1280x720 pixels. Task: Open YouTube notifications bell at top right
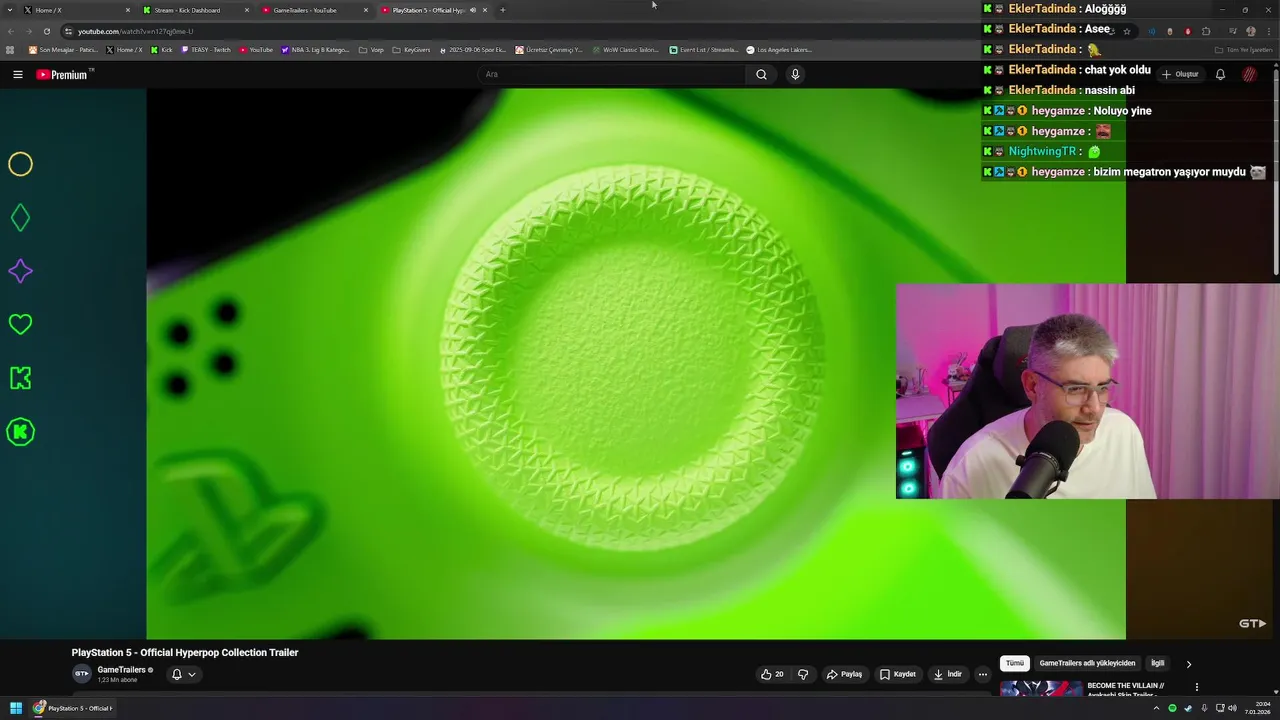click(1220, 74)
